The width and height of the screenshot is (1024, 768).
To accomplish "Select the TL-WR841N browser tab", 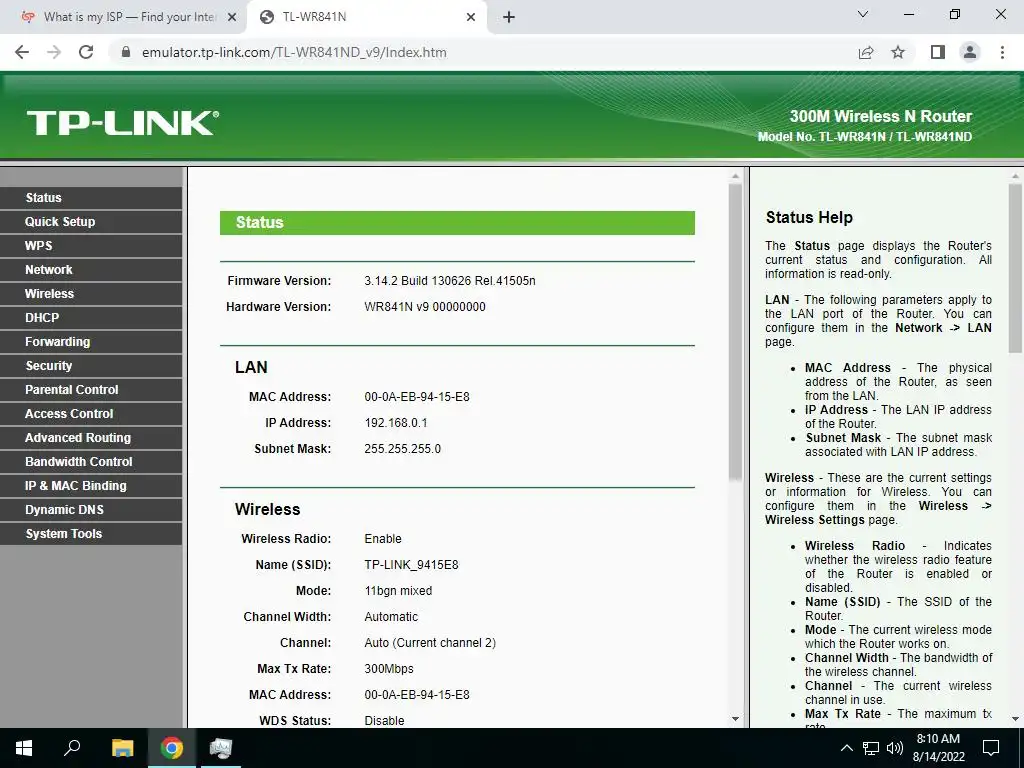I will coord(367,17).
